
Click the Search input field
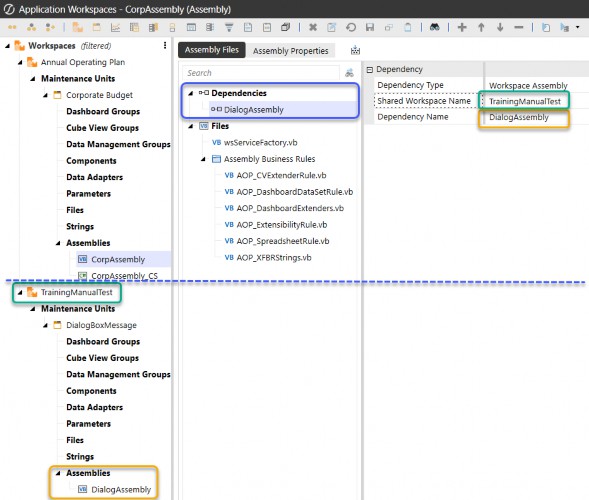pyautogui.click(x=261, y=73)
